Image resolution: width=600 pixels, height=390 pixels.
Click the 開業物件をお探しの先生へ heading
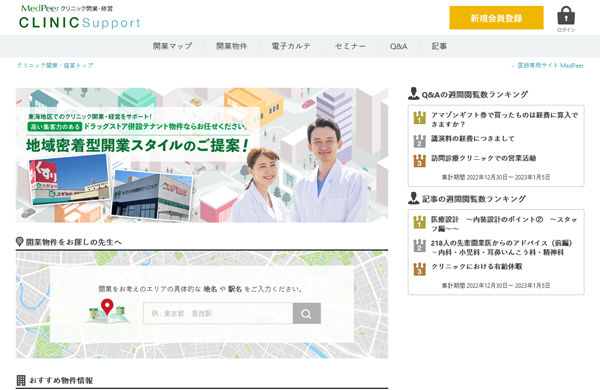(x=73, y=242)
